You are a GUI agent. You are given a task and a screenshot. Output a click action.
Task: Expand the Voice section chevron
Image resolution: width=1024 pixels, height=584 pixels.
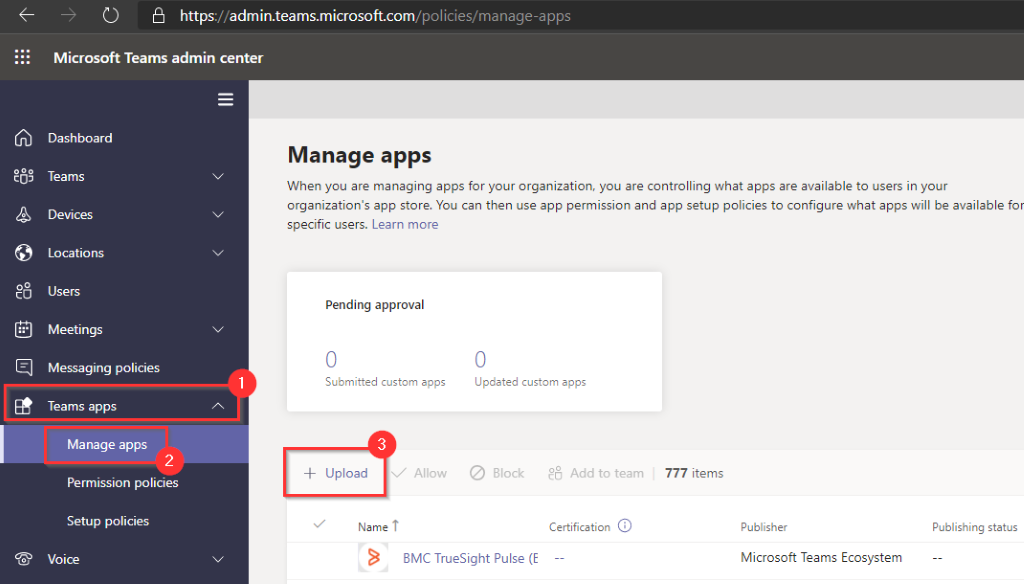[218, 559]
